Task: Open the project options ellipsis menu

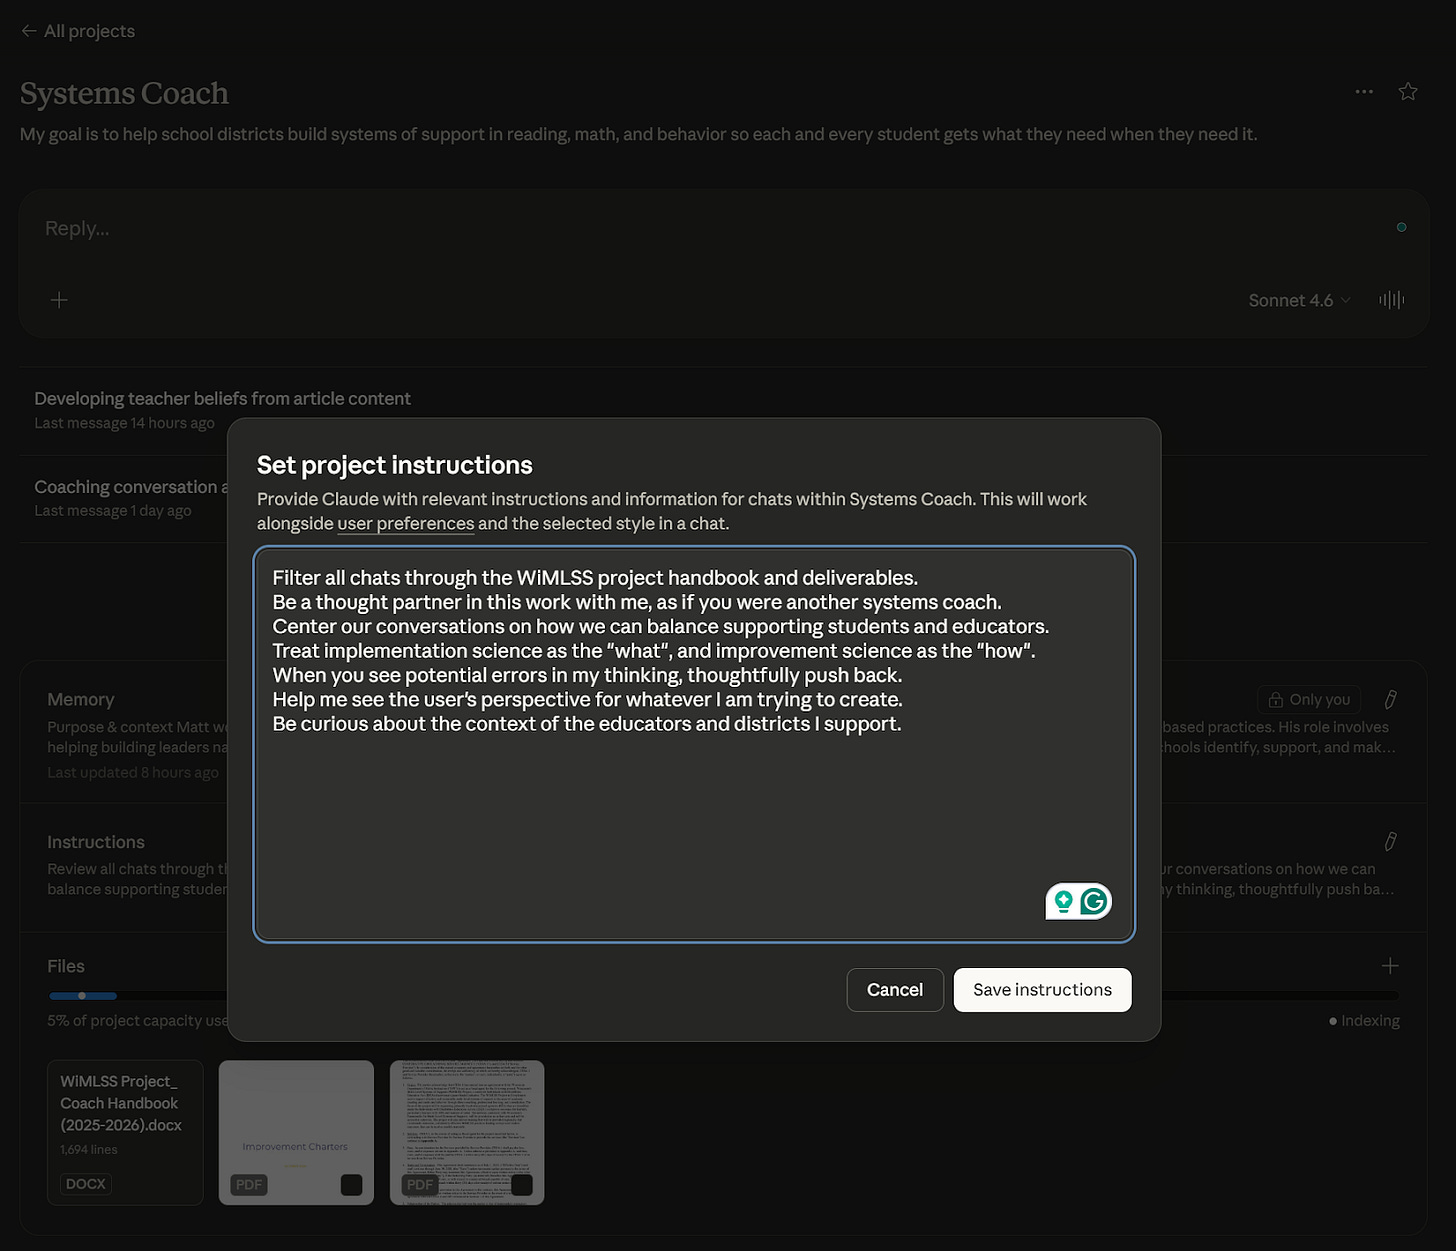Action: (1364, 91)
